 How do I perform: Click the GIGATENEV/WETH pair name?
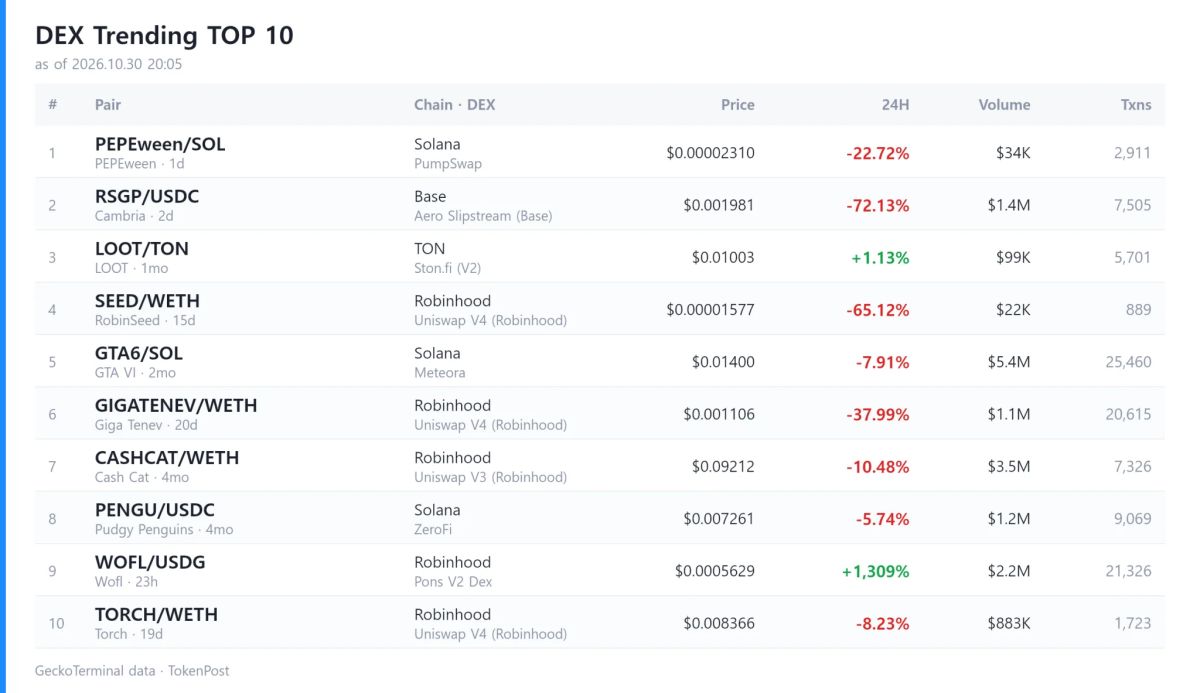(x=176, y=405)
